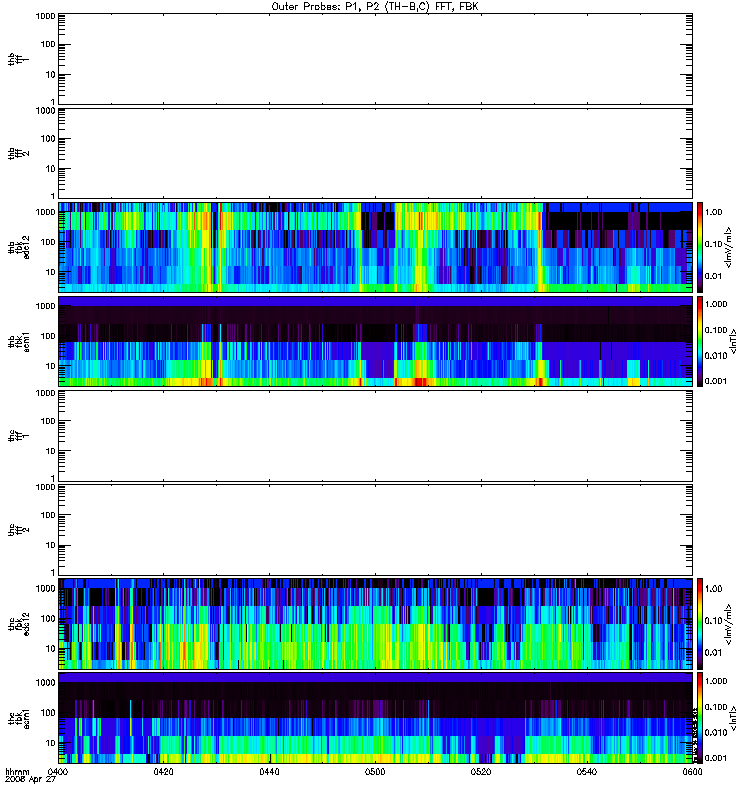Click the empty thc fff 2 plot panel
Image resolution: width=750 pixels, height=800 pixels.
coord(375,530)
